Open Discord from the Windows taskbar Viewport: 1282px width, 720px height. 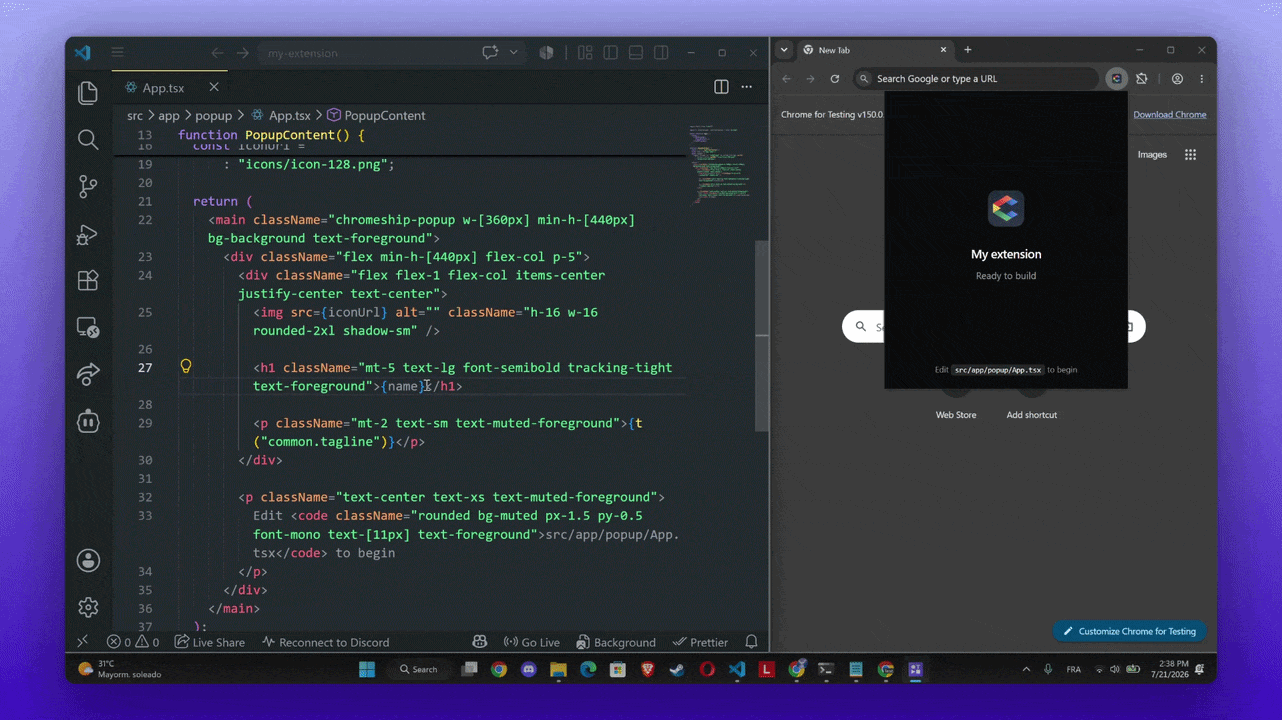[x=529, y=669]
